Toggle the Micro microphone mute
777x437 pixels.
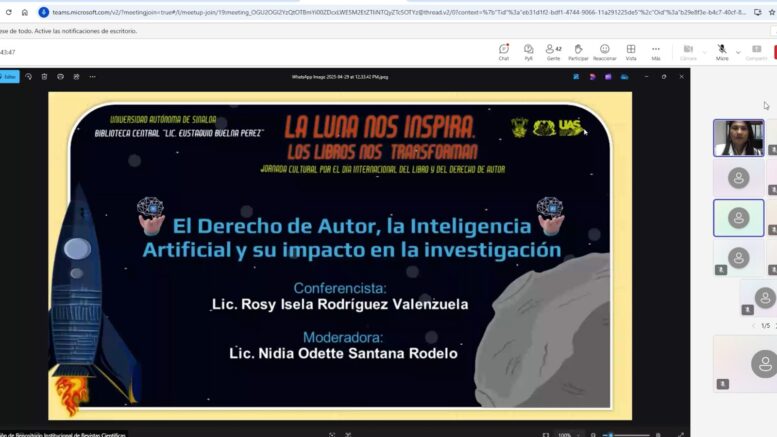point(721,51)
